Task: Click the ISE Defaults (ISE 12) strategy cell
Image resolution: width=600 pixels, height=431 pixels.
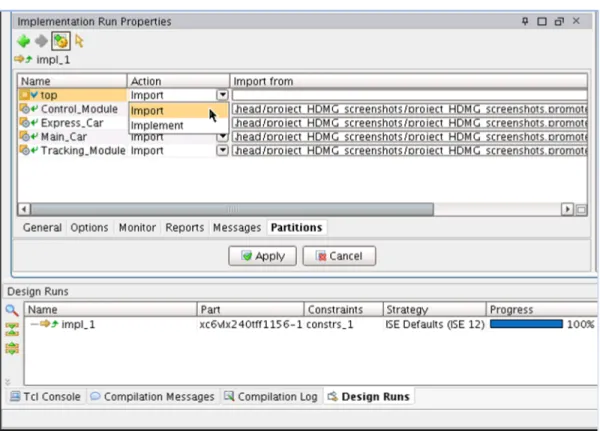Action: [435, 324]
